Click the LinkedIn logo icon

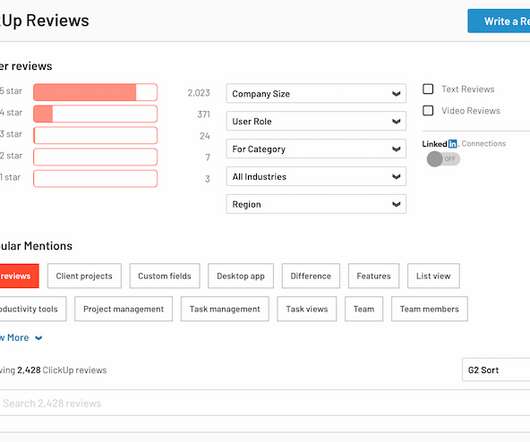453,144
